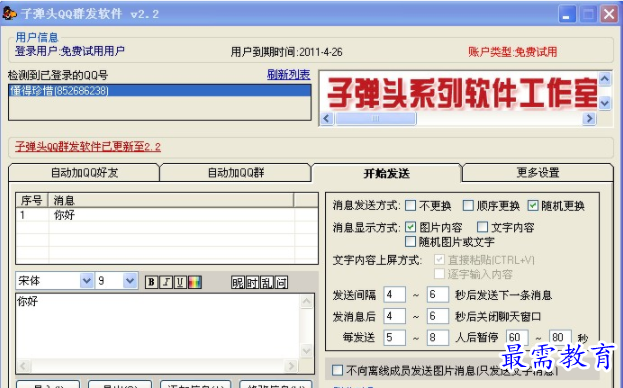623x388 pixels.
Task: Click 每发送 minimum people field 5
Action: [x=395, y=338]
